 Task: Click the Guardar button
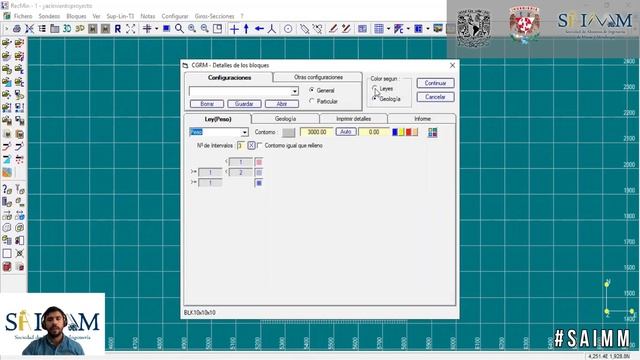click(x=244, y=104)
